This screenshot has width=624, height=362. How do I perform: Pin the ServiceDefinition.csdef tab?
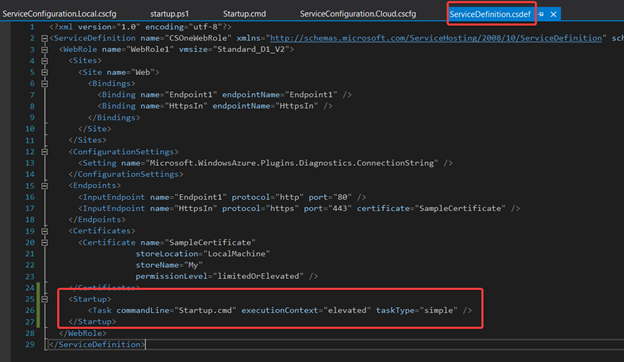tap(541, 14)
